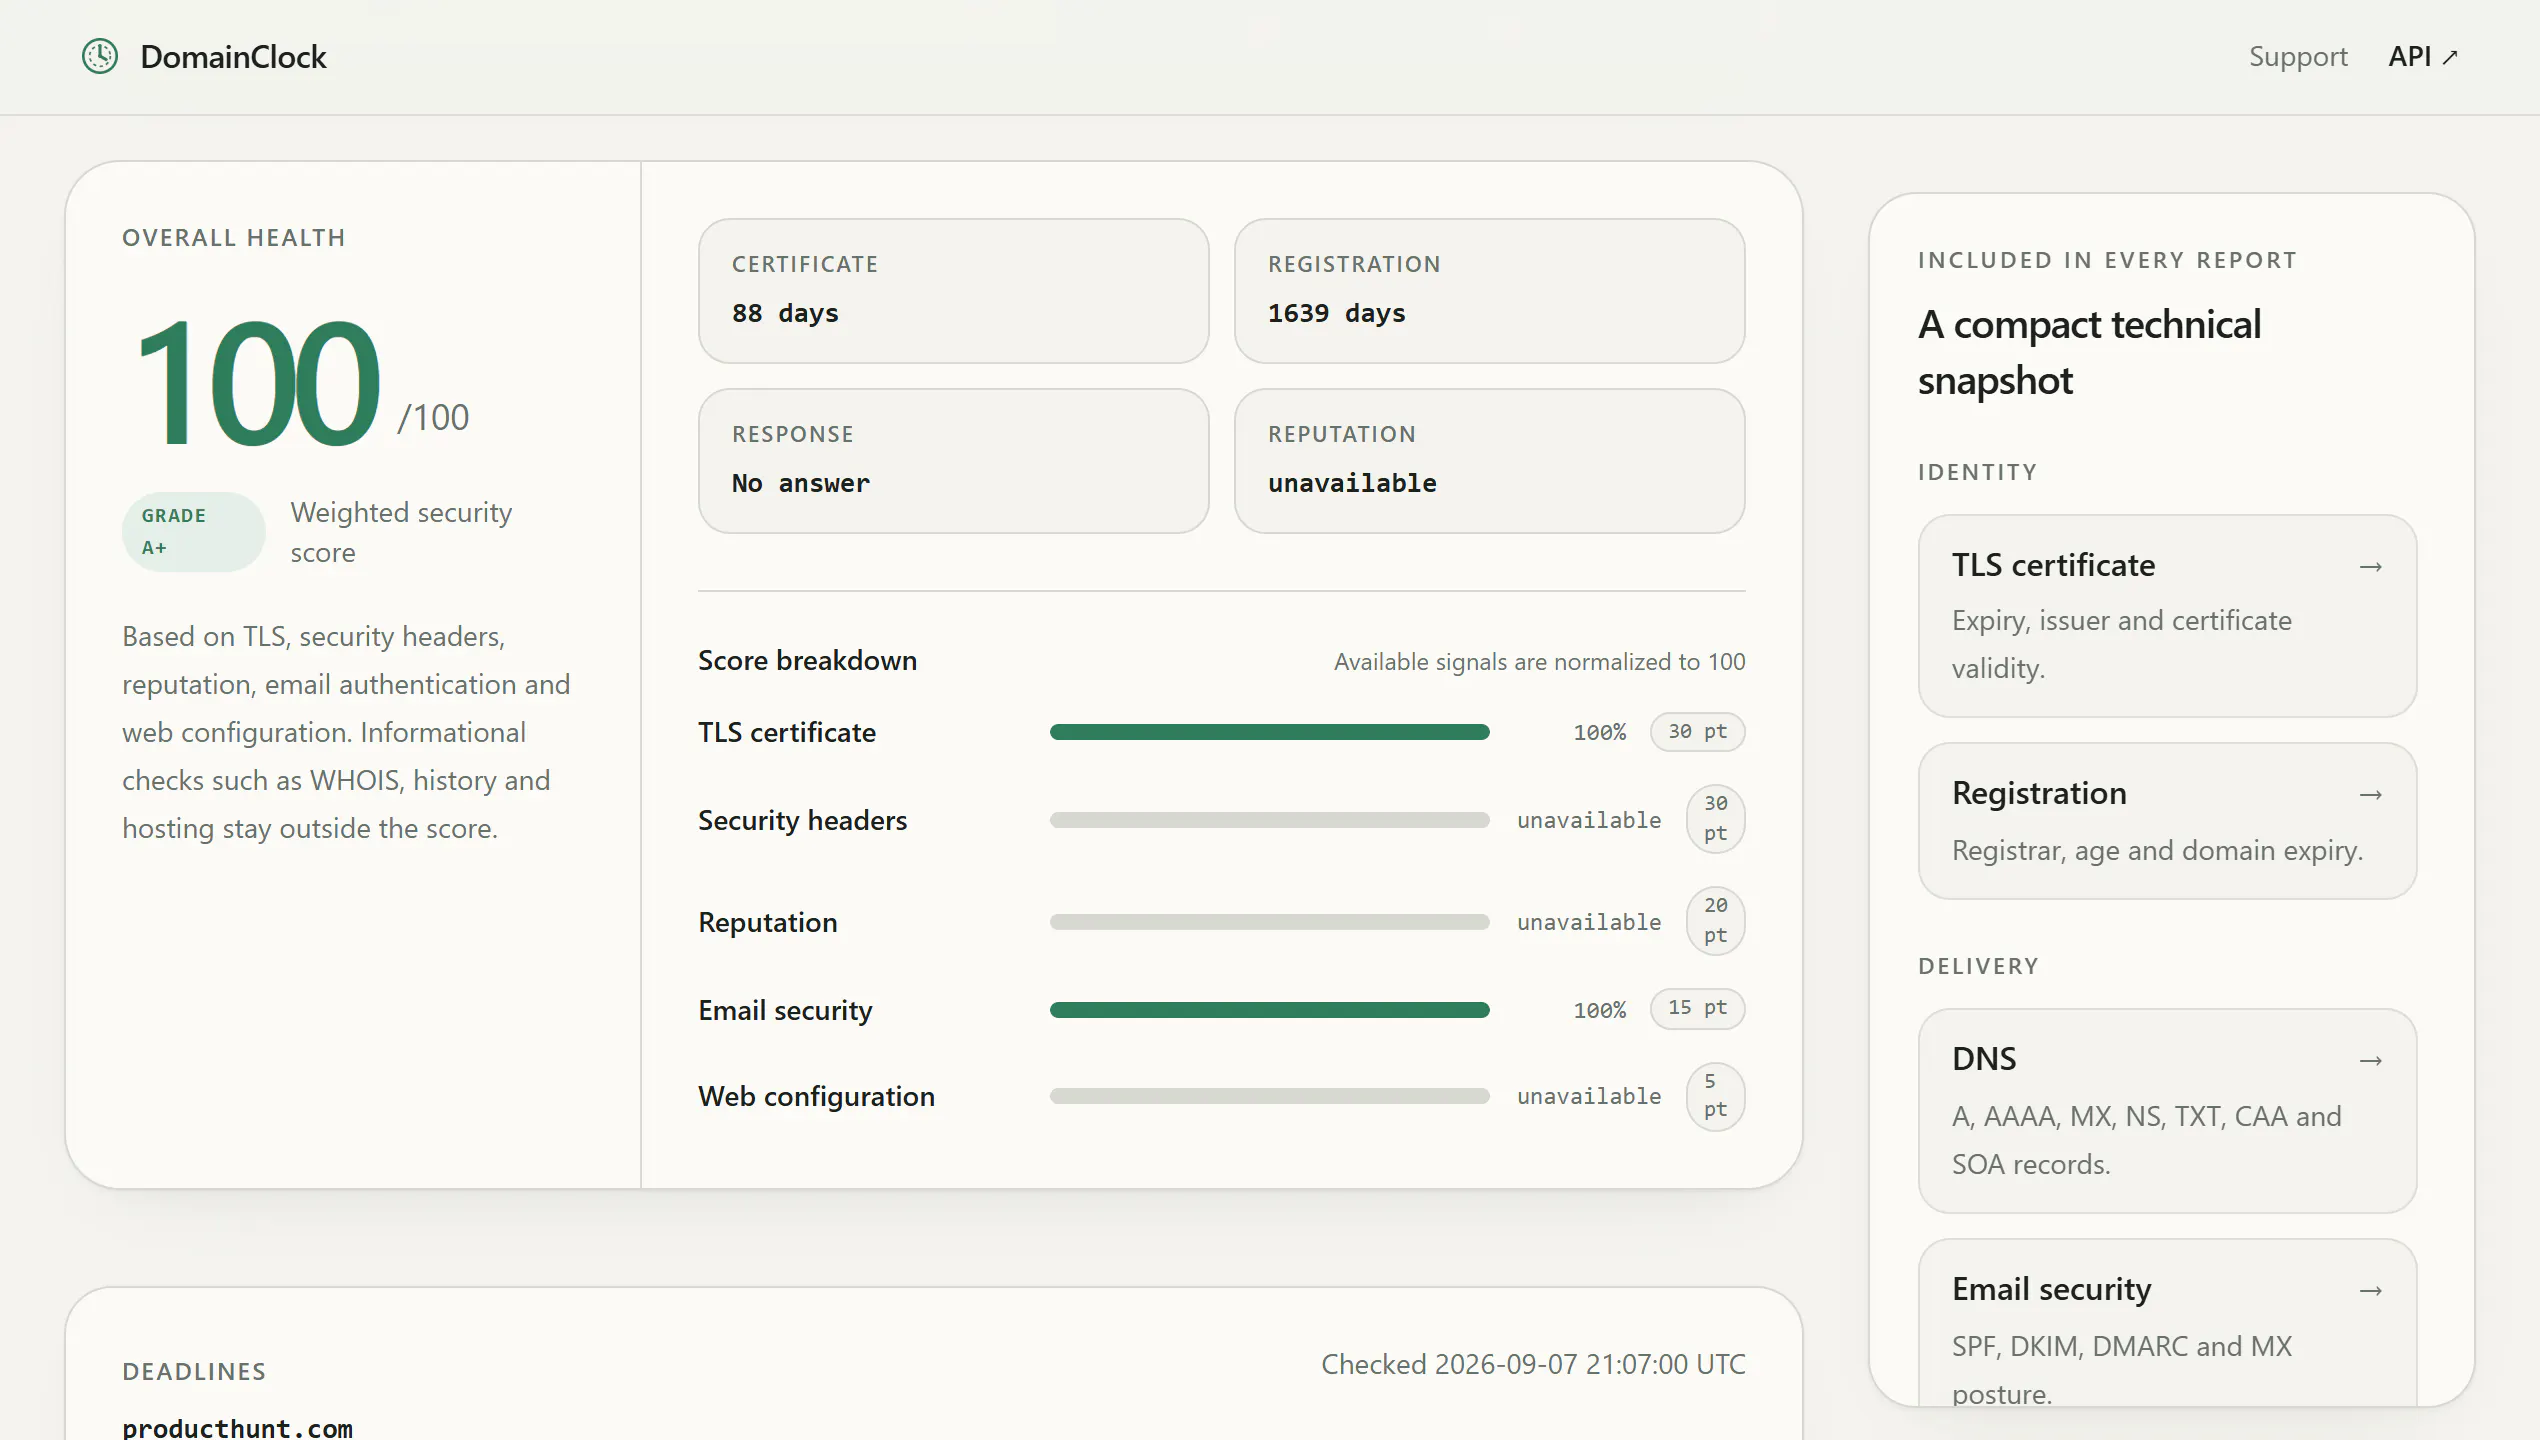Click the arrow on the Registration card
Screen dimensions: 2540x1440
[x=2370, y=795]
